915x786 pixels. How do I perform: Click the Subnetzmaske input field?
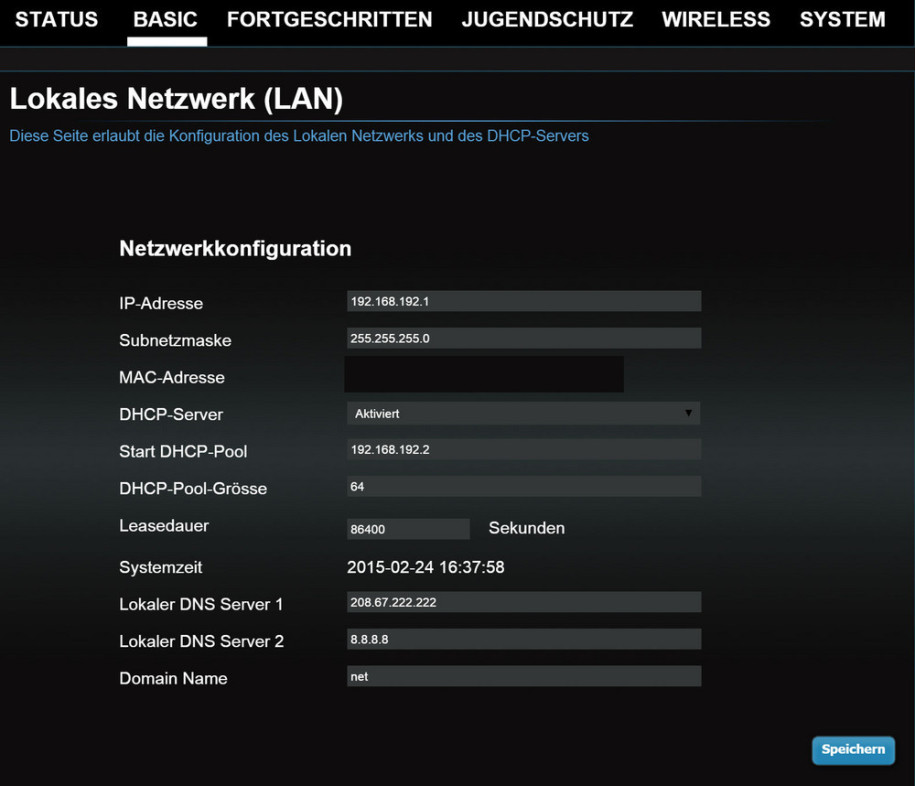(524, 338)
